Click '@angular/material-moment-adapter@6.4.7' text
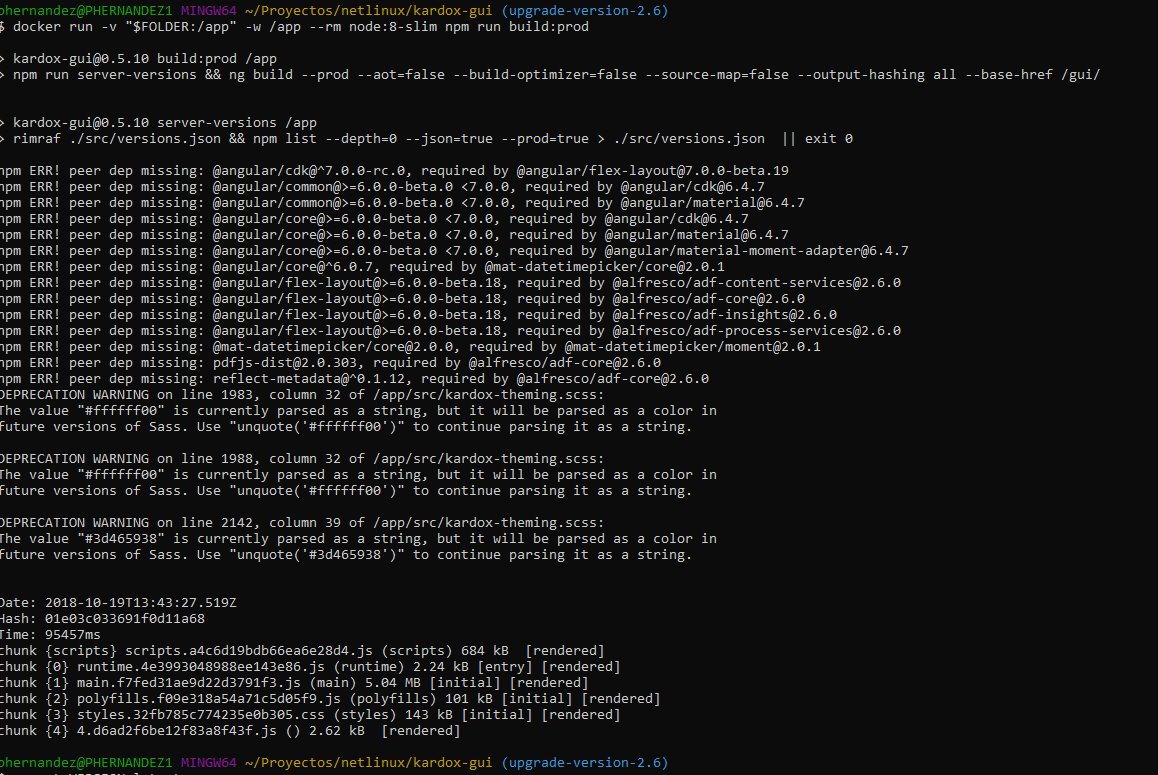1158x775 pixels. coord(756,251)
